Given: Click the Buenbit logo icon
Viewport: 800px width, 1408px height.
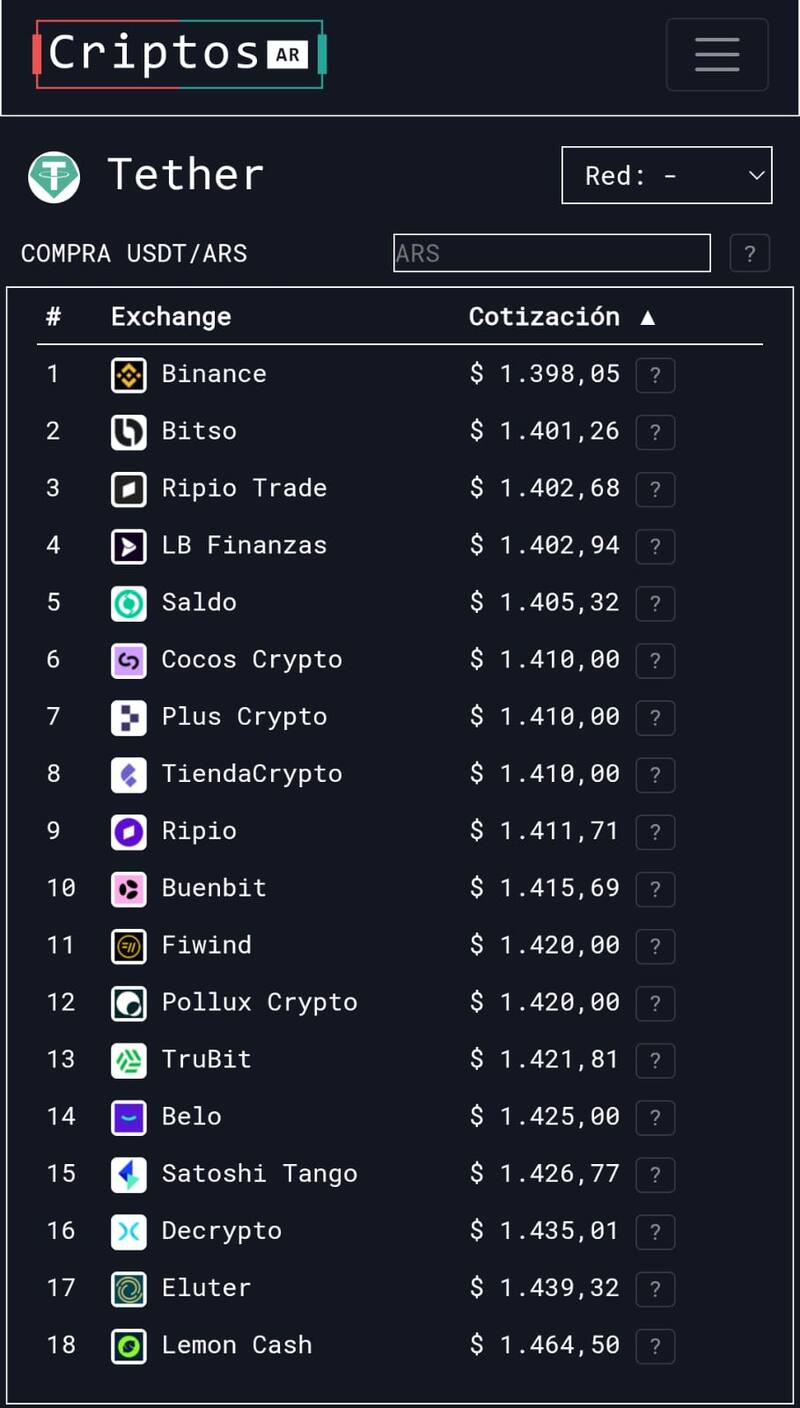Looking at the screenshot, I should click(128, 889).
